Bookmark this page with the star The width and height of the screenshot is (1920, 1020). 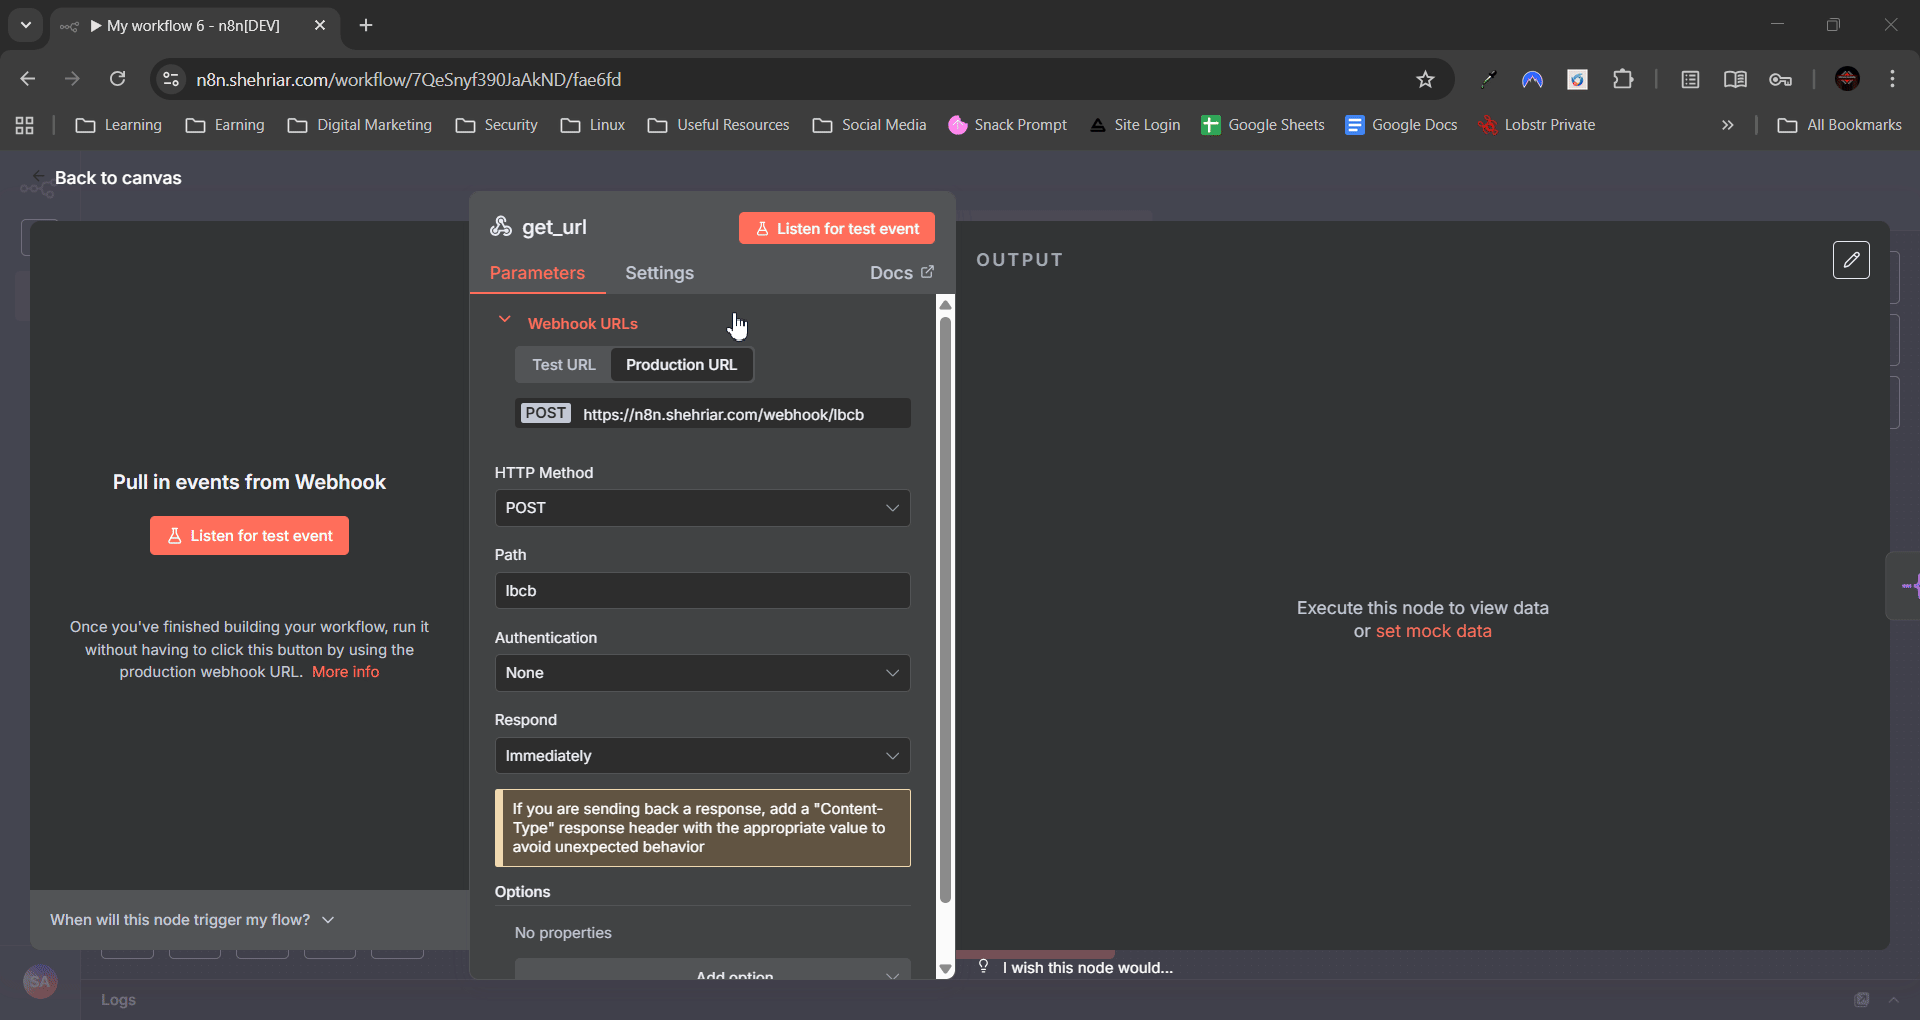[1426, 79]
